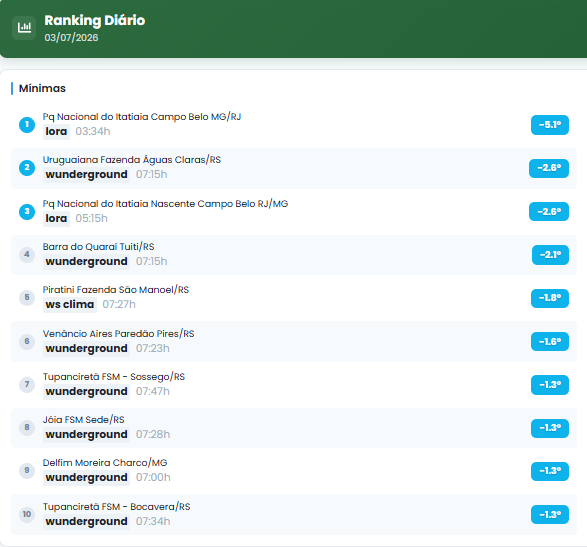The width and height of the screenshot is (587, 547).
Task: Open Pq Nacional do Itatiaia Campo Belo MG/RJ
Action: coord(142,117)
